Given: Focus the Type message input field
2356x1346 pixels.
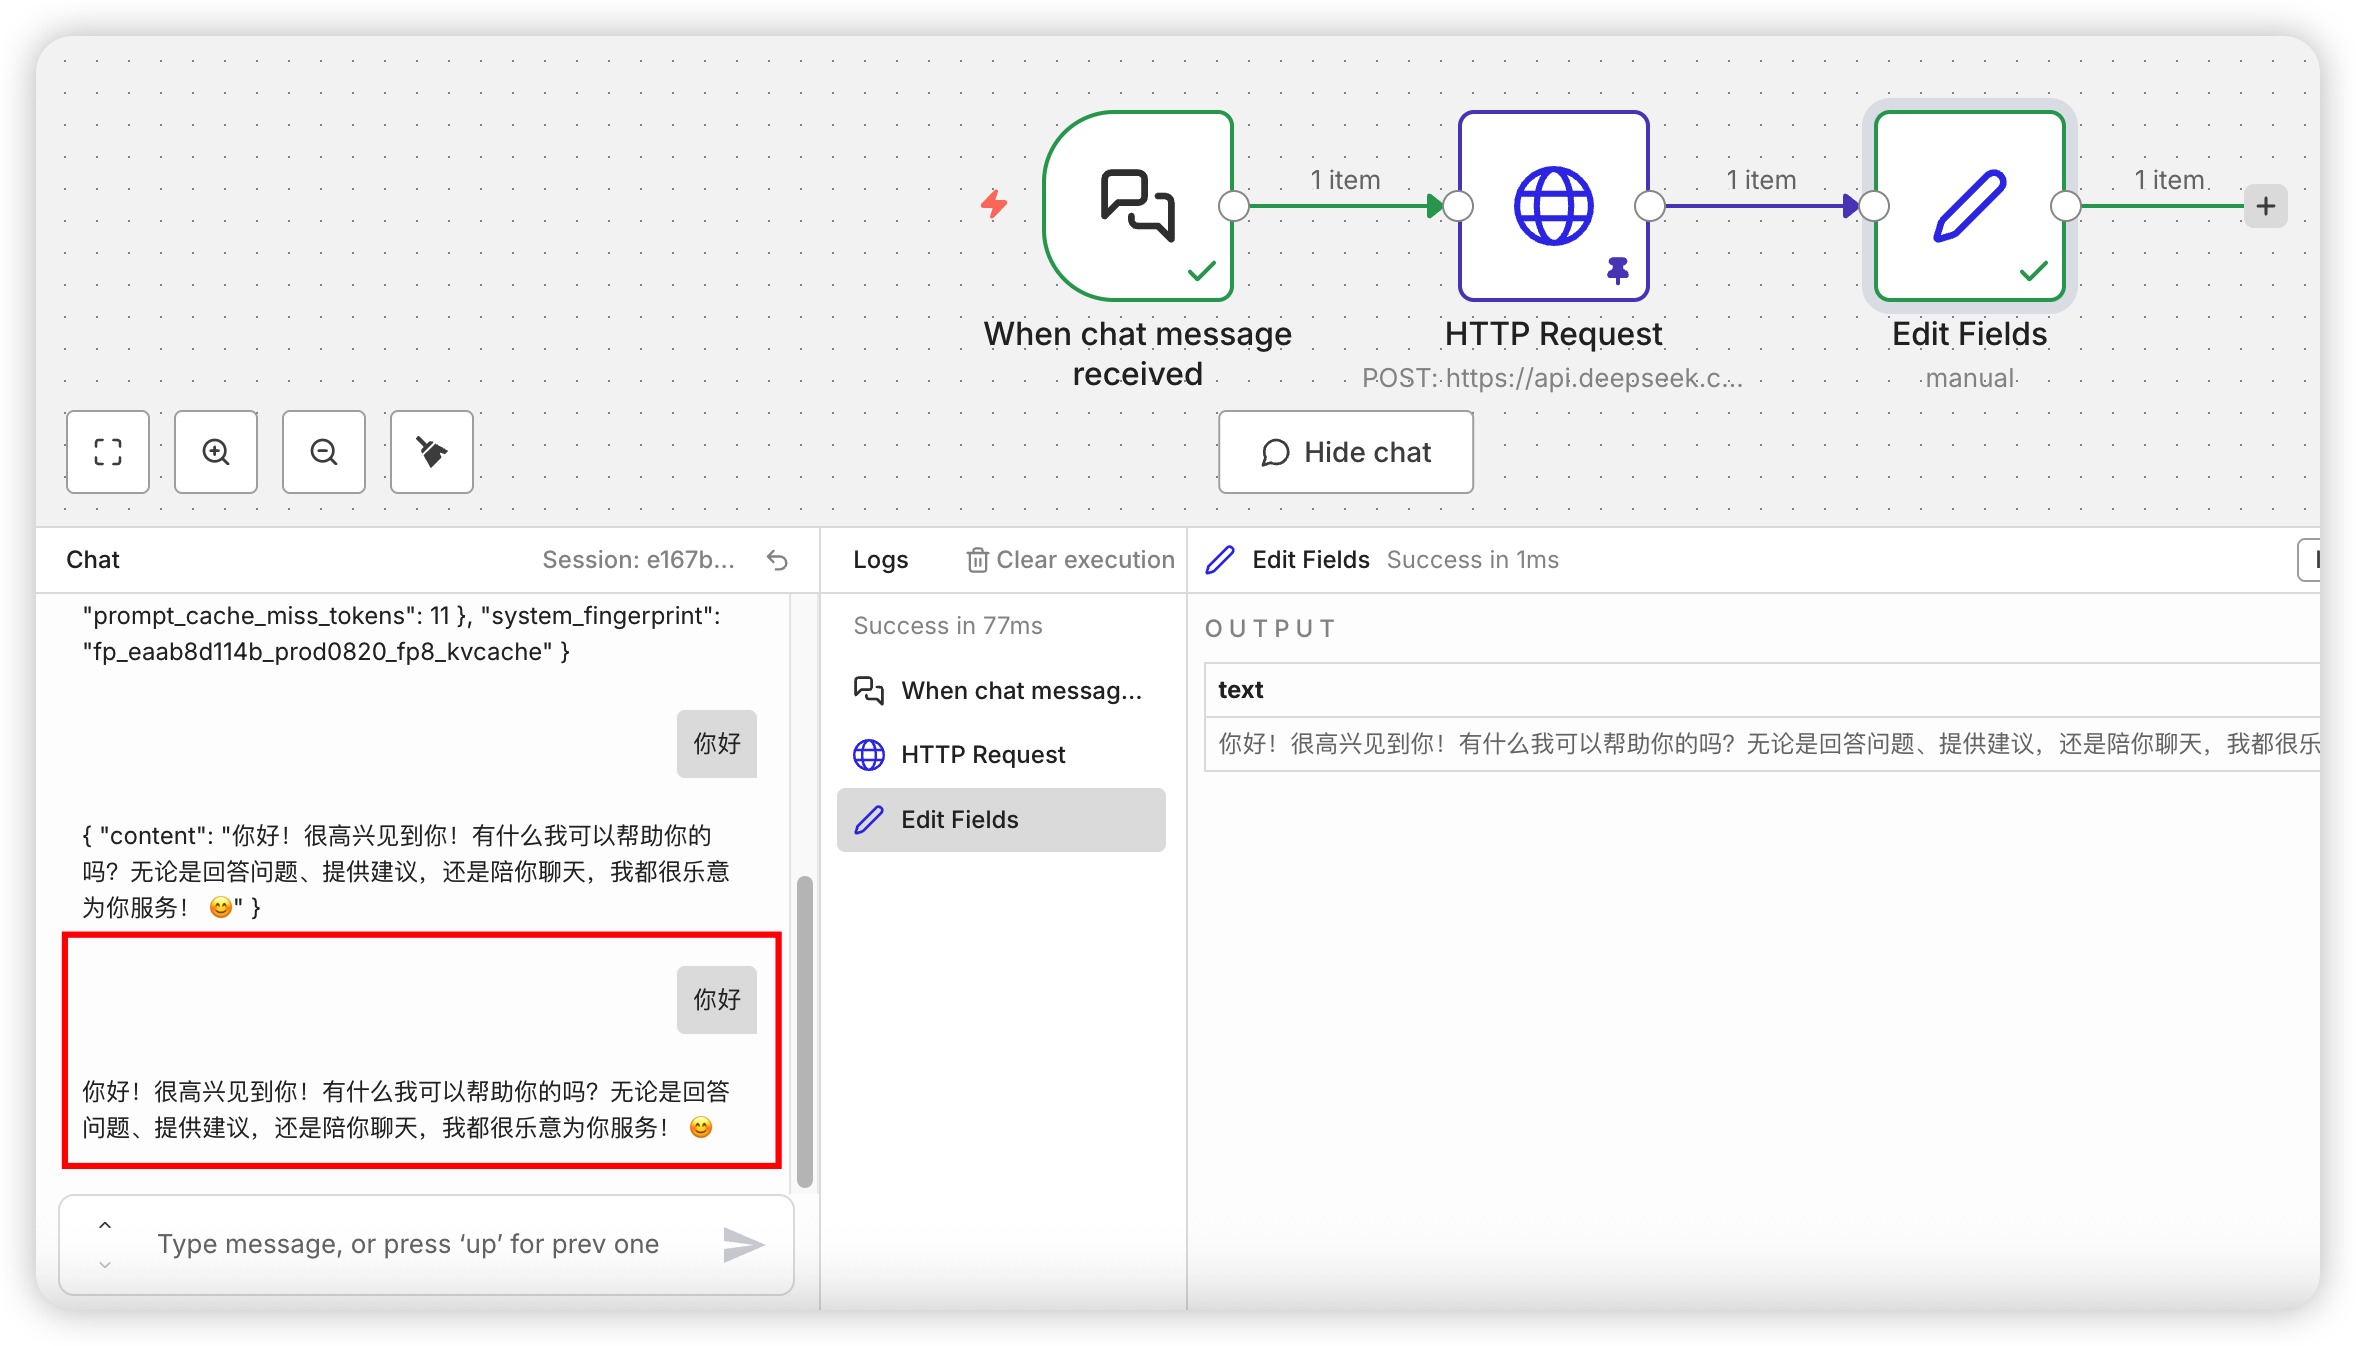Looking at the screenshot, I should pyautogui.click(x=408, y=1244).
